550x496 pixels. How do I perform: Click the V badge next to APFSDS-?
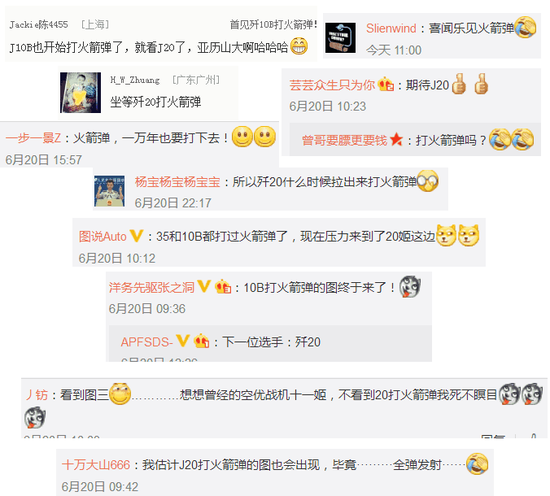[183, 341]
